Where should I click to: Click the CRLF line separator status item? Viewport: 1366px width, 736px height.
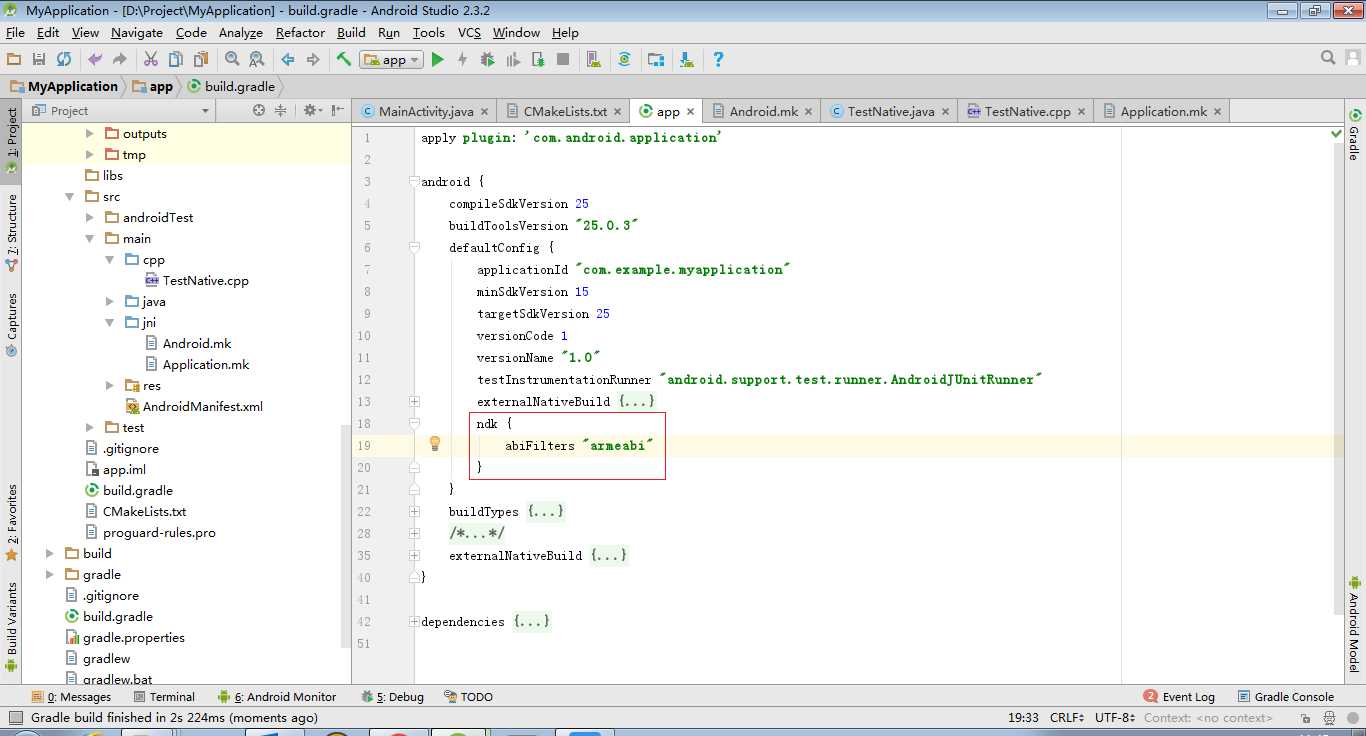[1067, 718]
